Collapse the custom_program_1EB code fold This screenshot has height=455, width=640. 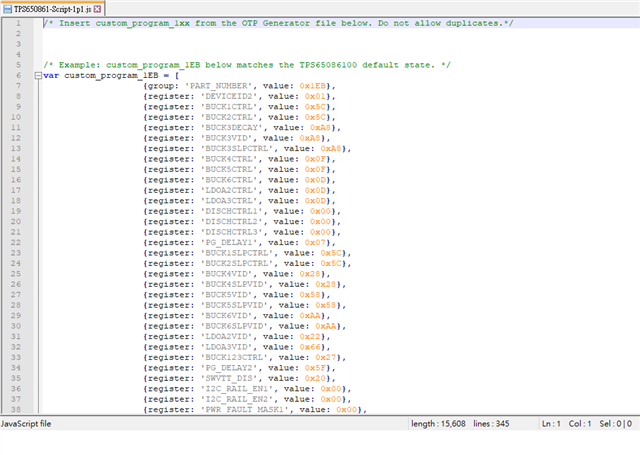38,75
